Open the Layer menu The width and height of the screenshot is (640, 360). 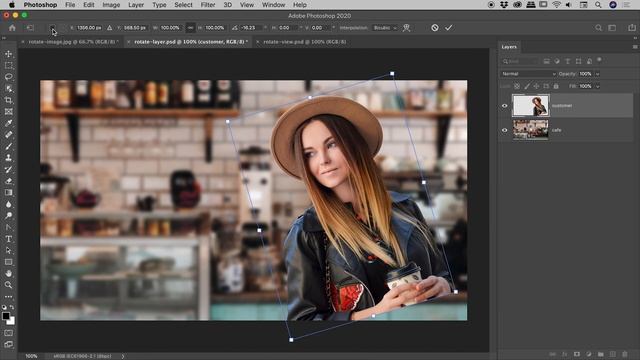[x=136, y=5]
